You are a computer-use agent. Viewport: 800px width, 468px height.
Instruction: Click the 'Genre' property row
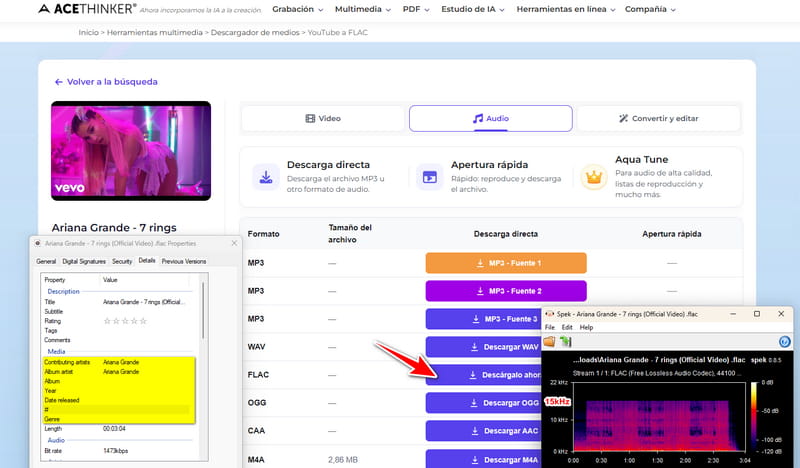[x=119, y=419]
